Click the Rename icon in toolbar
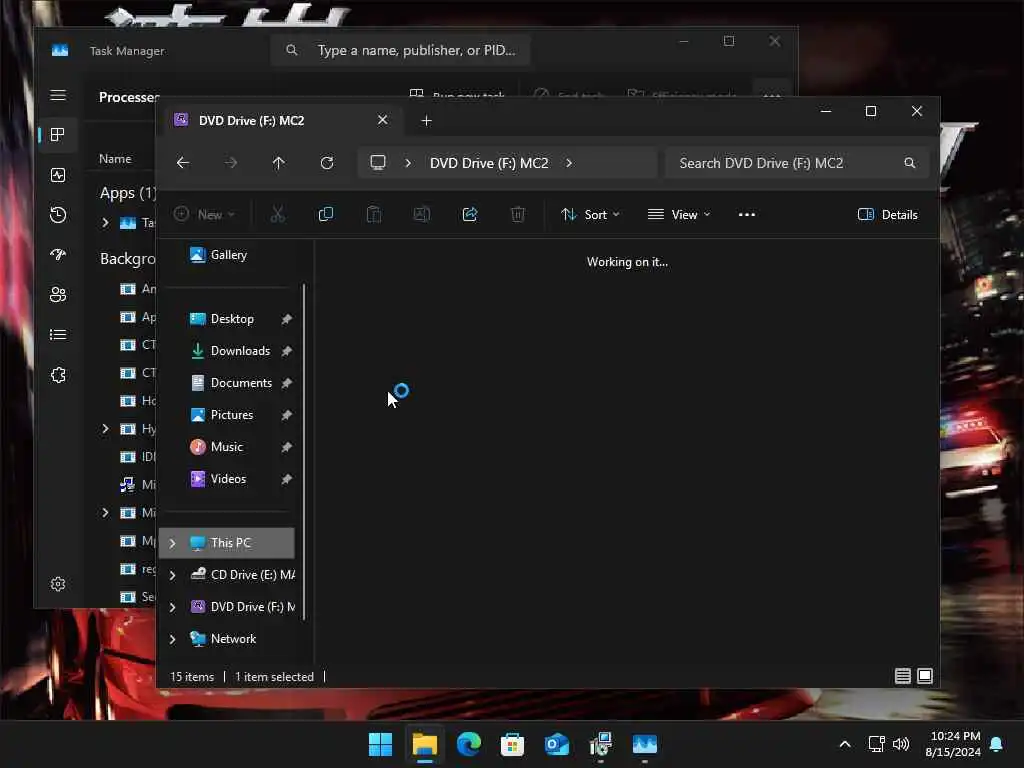 coord(422,214)
